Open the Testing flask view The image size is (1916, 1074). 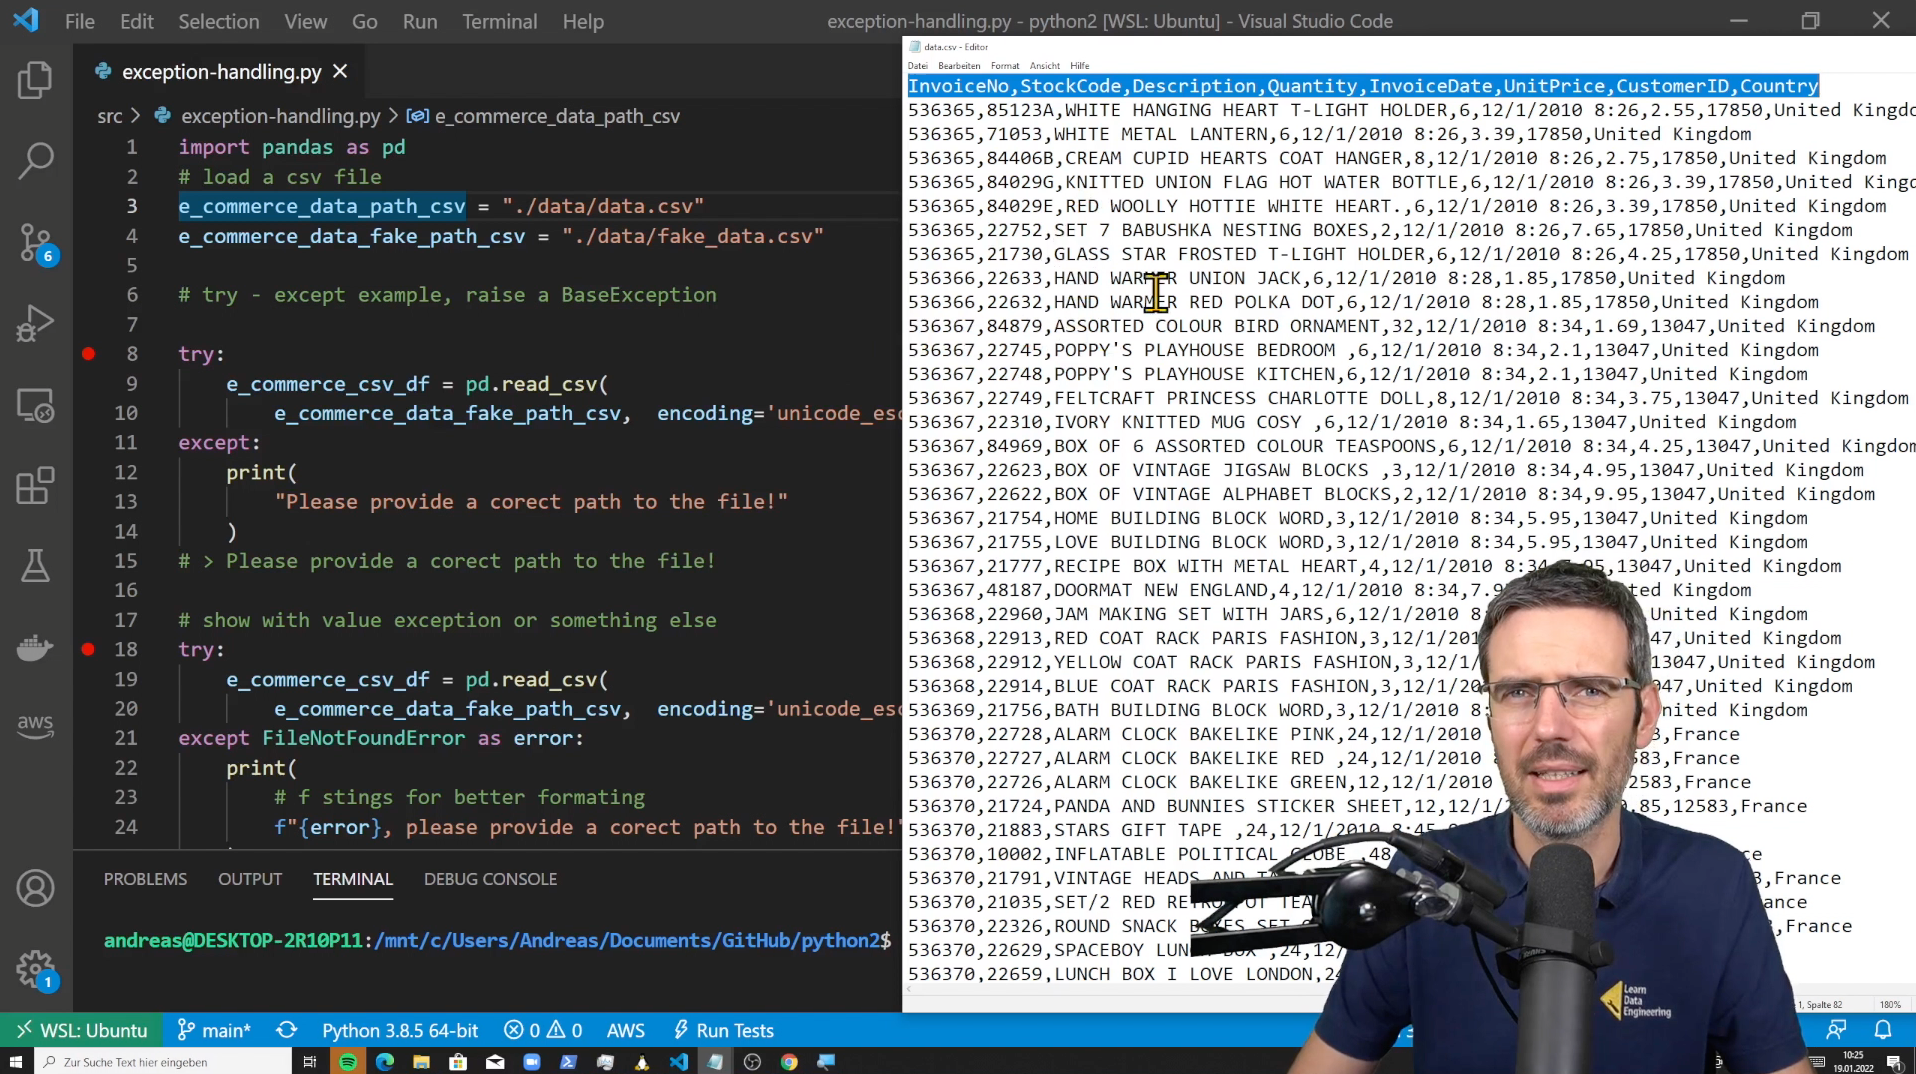pos(35,566)
